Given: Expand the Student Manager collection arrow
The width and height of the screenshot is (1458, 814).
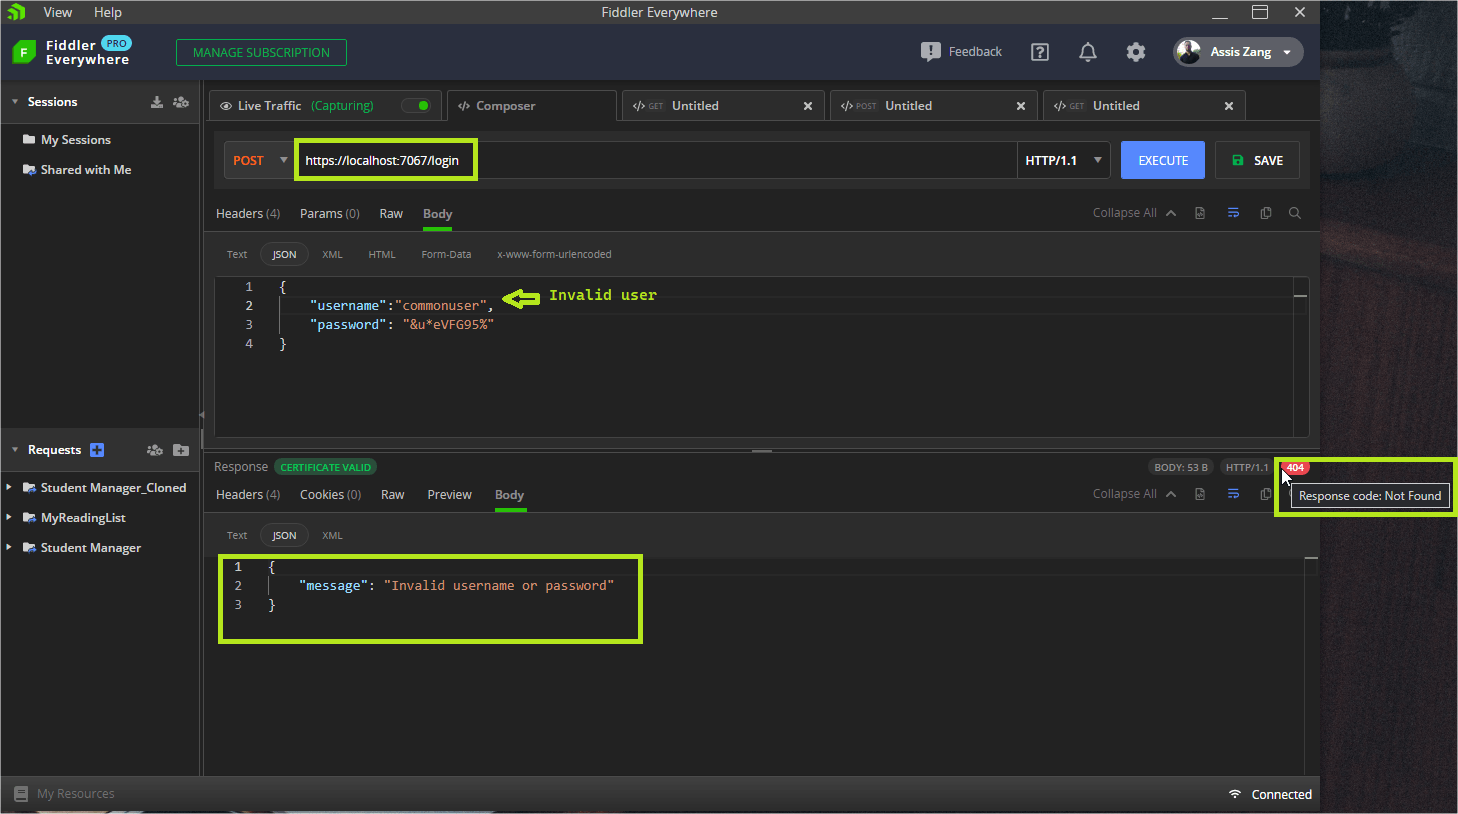Looking at the screenshot, I should [x=9, y=548].
